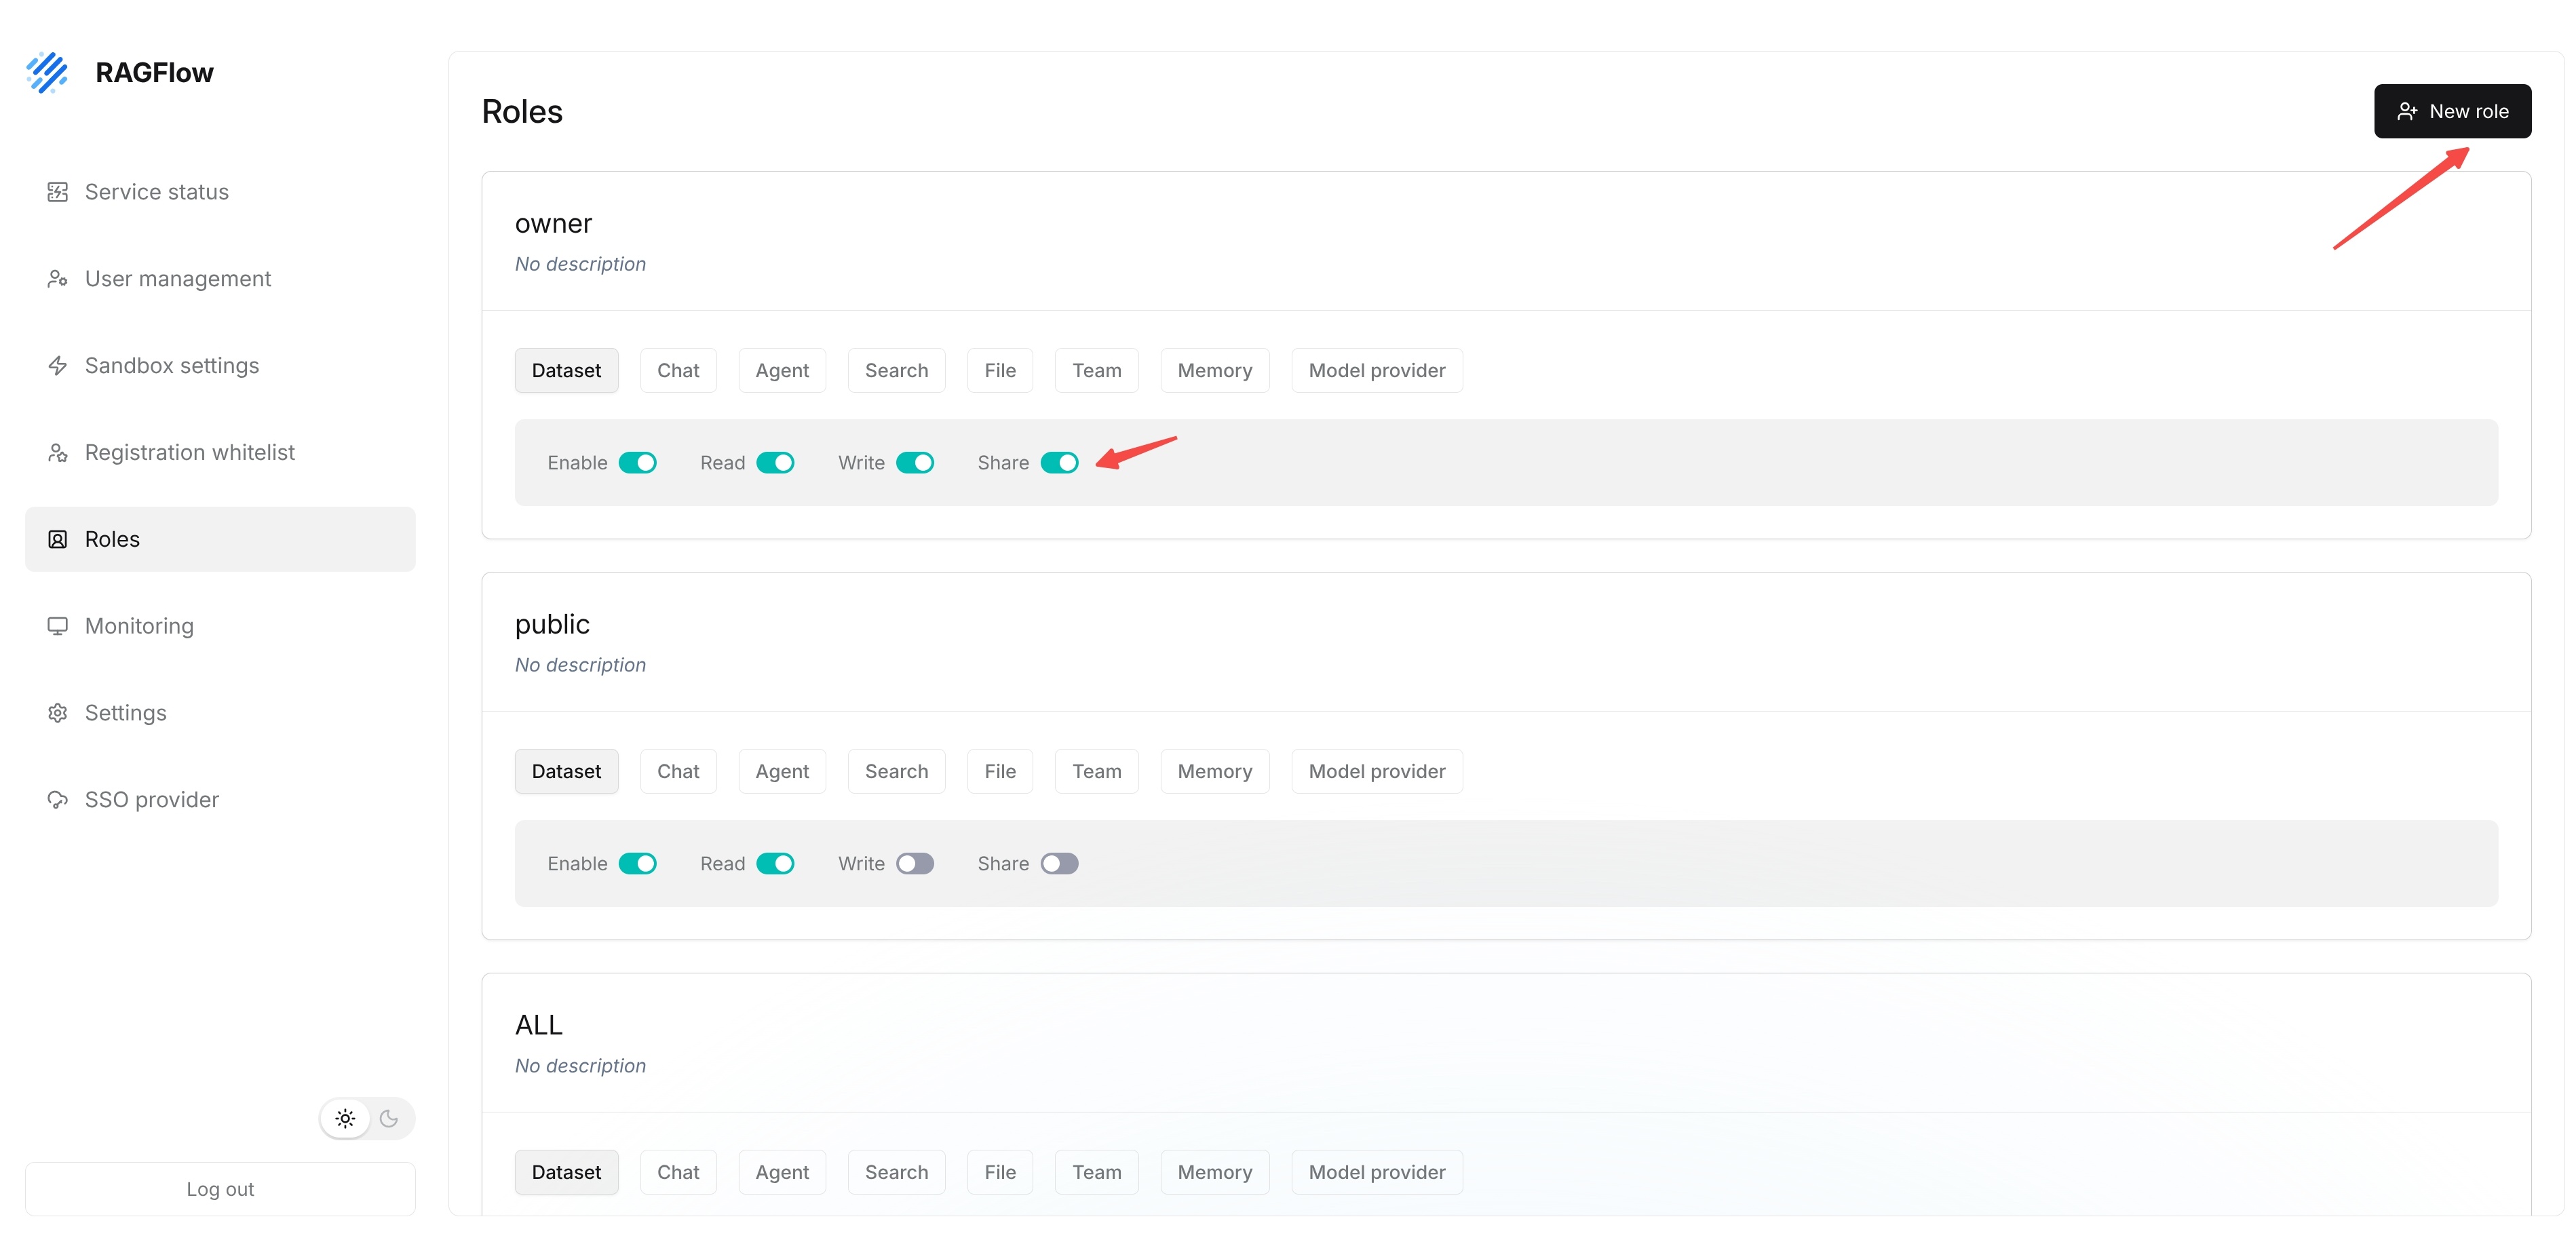Open Registration whitelist page
The image size is (2576, 1240).
220,453
